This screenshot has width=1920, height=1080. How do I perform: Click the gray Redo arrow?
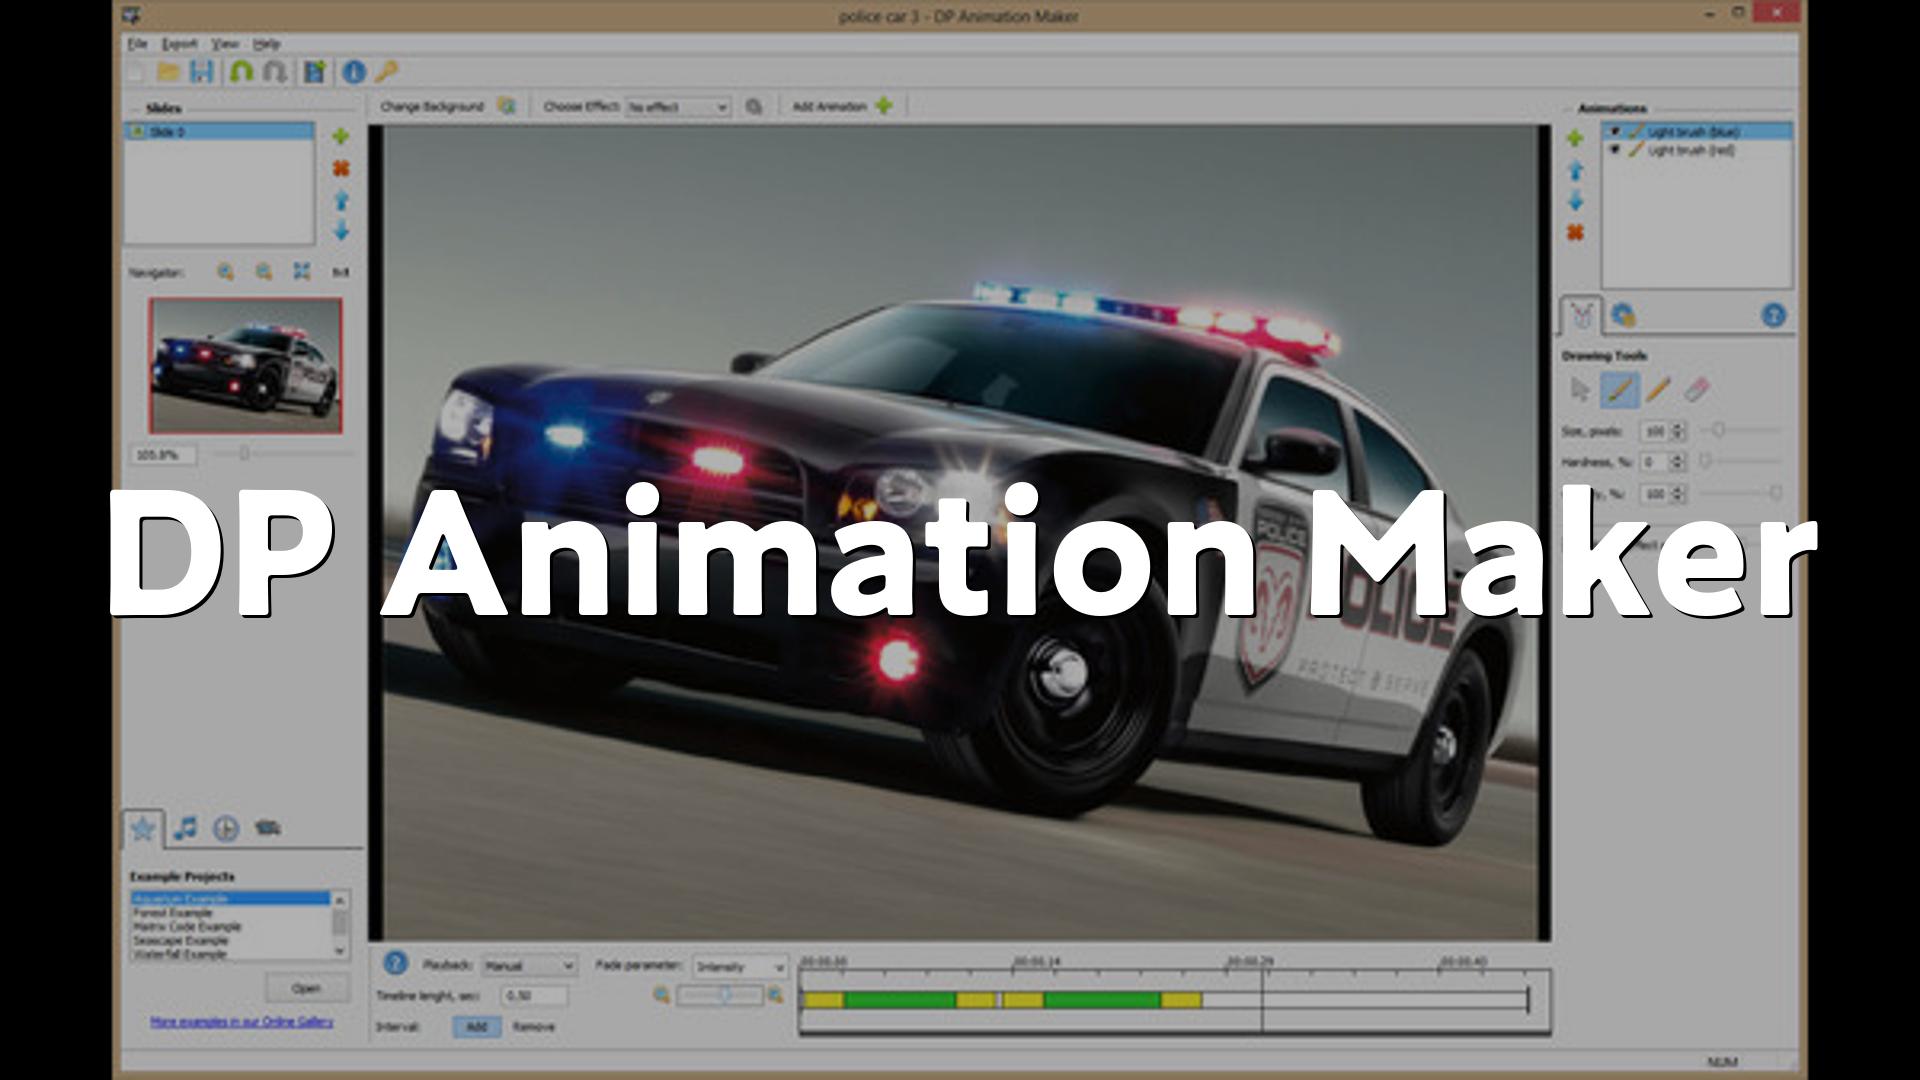275,71
